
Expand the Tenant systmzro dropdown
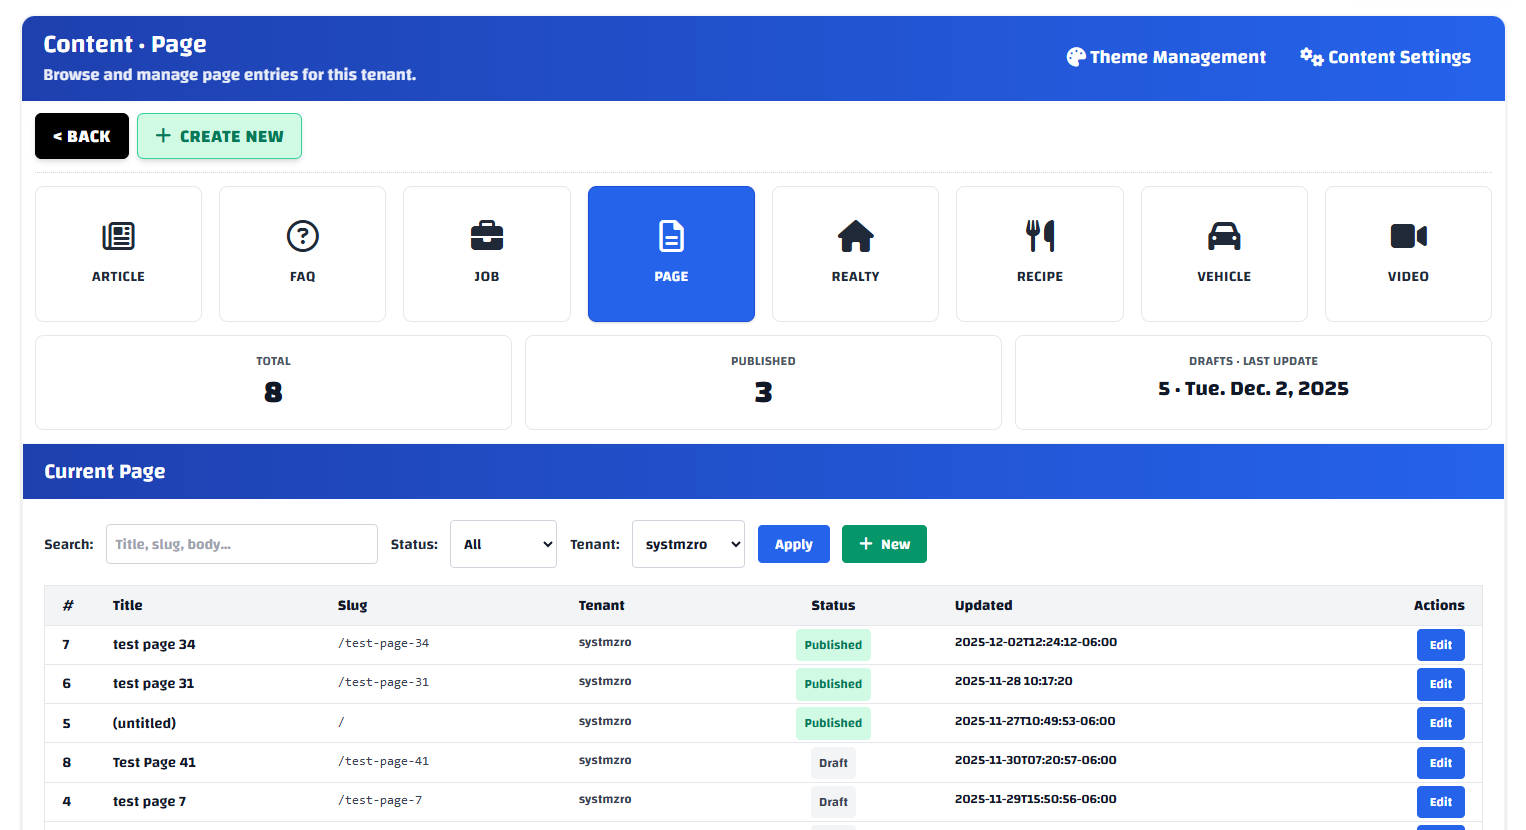pos(688,544)
